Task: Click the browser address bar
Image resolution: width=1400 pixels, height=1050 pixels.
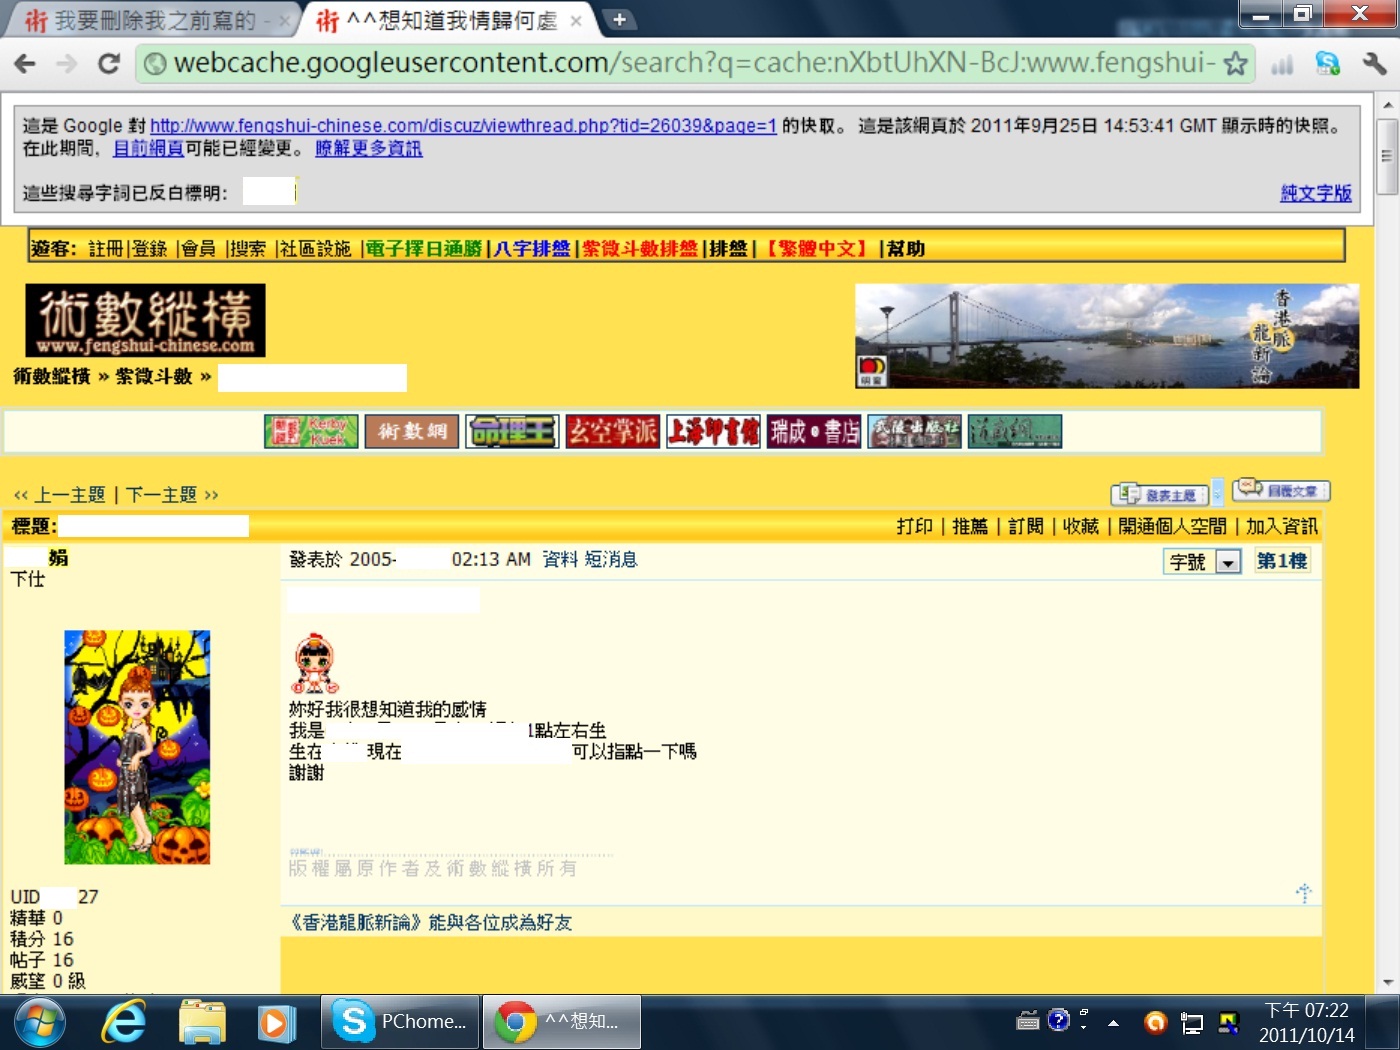Action: tap(690, 64)
